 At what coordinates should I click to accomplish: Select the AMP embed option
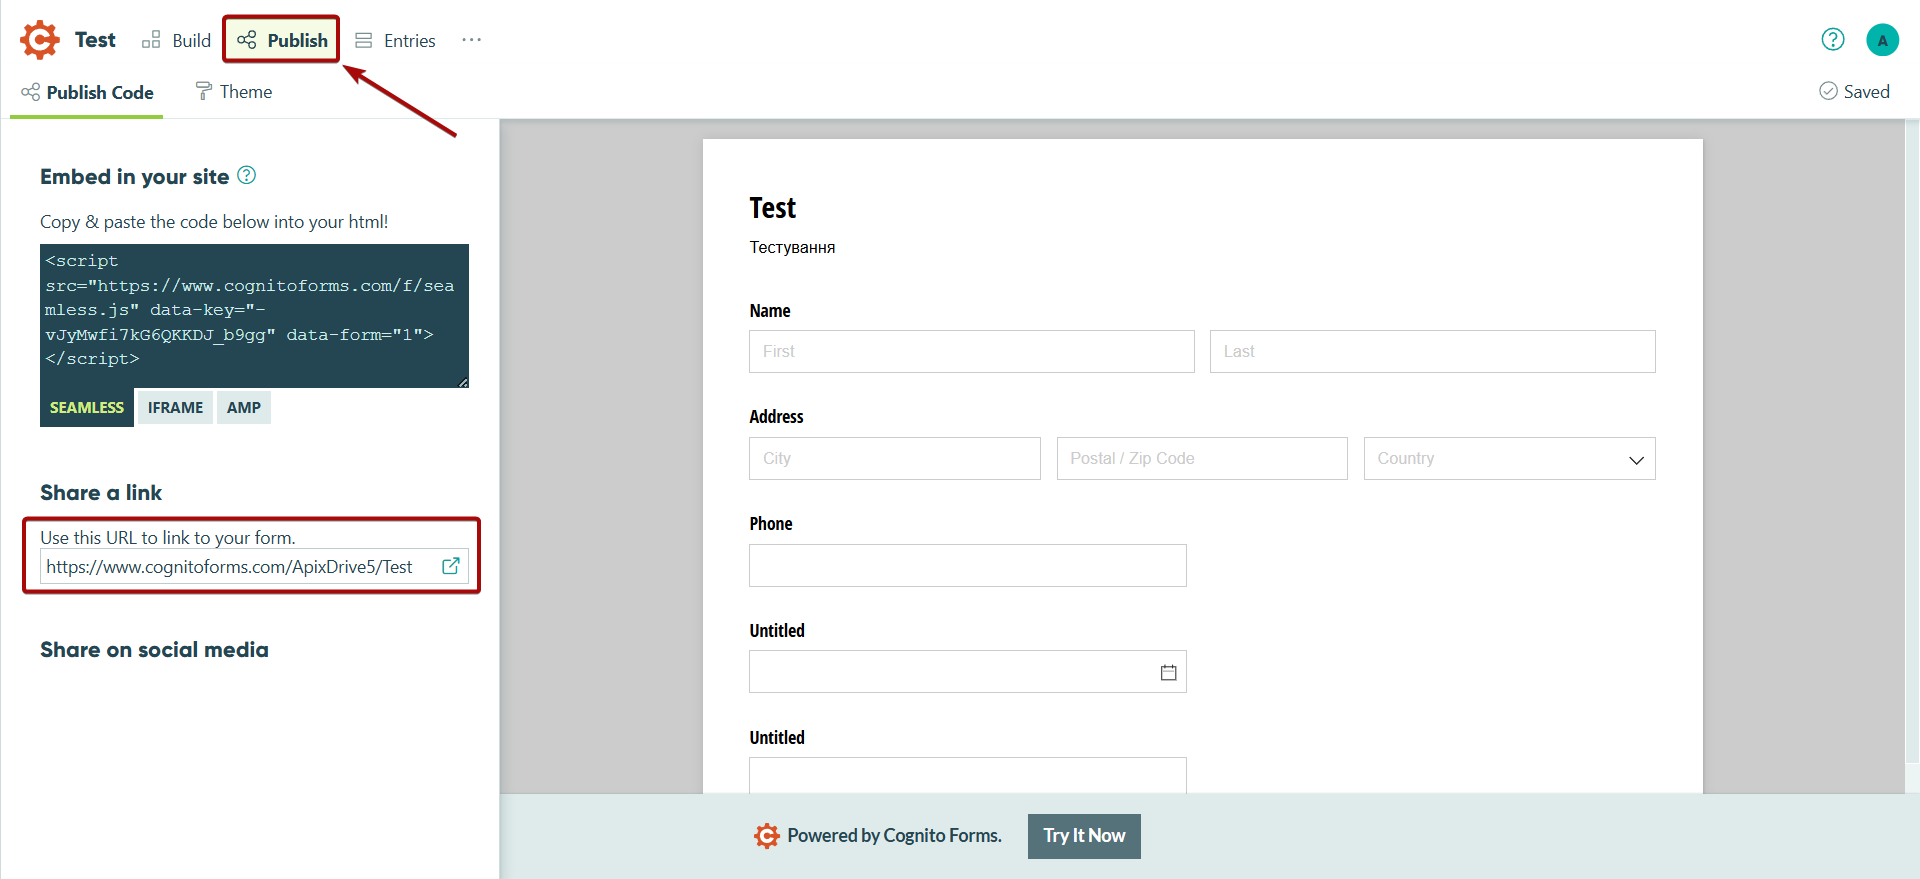[244, 407]
